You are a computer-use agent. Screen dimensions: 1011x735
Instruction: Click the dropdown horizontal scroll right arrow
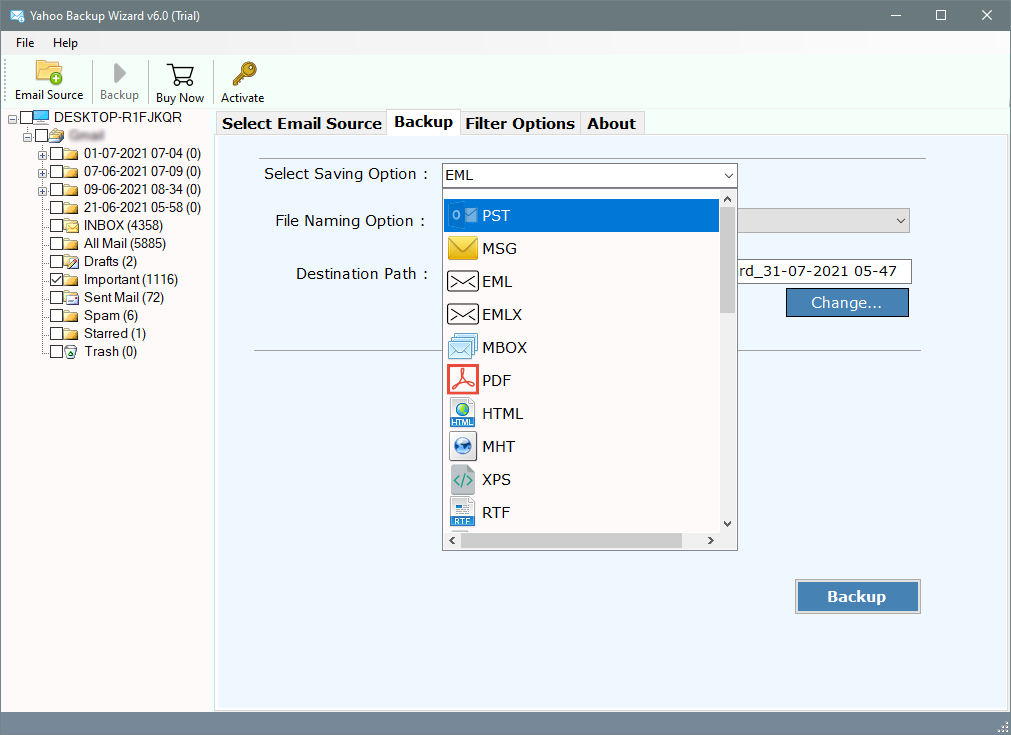coord(711,540)
